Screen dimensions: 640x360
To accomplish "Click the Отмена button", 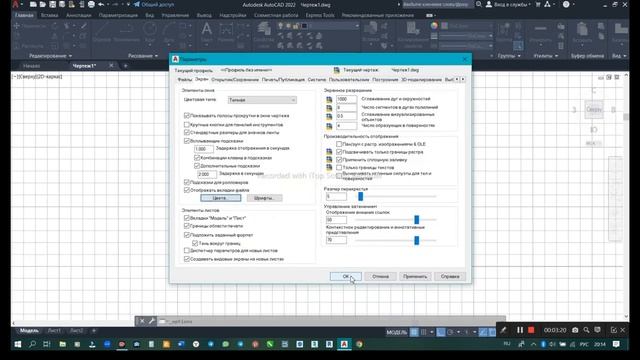I will tap(380, 276).
